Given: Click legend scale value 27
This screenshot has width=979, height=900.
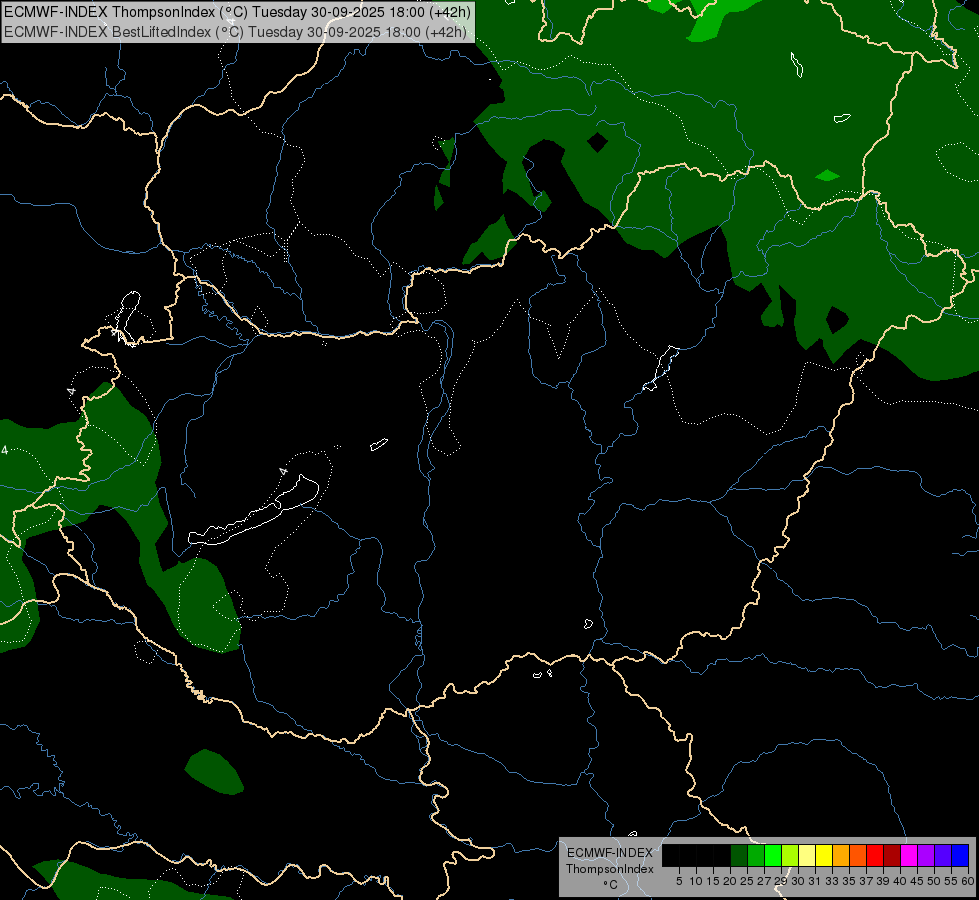Looking at the screenshot, I should [764, 881].
